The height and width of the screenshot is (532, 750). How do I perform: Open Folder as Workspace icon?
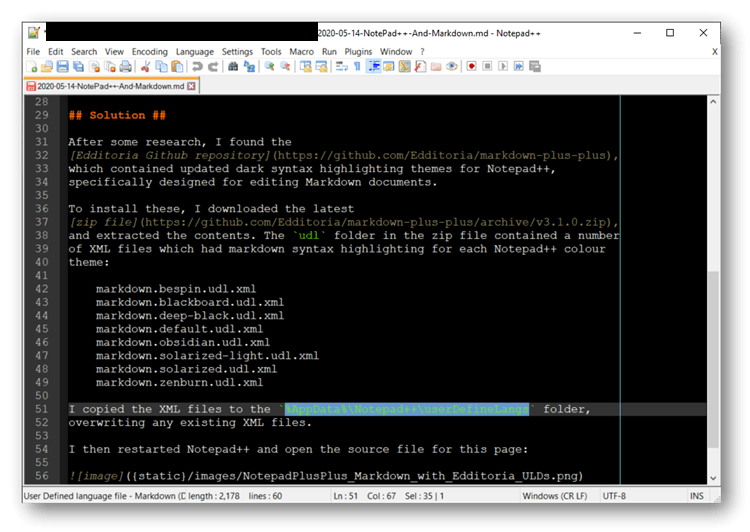(x=436, y=66)
